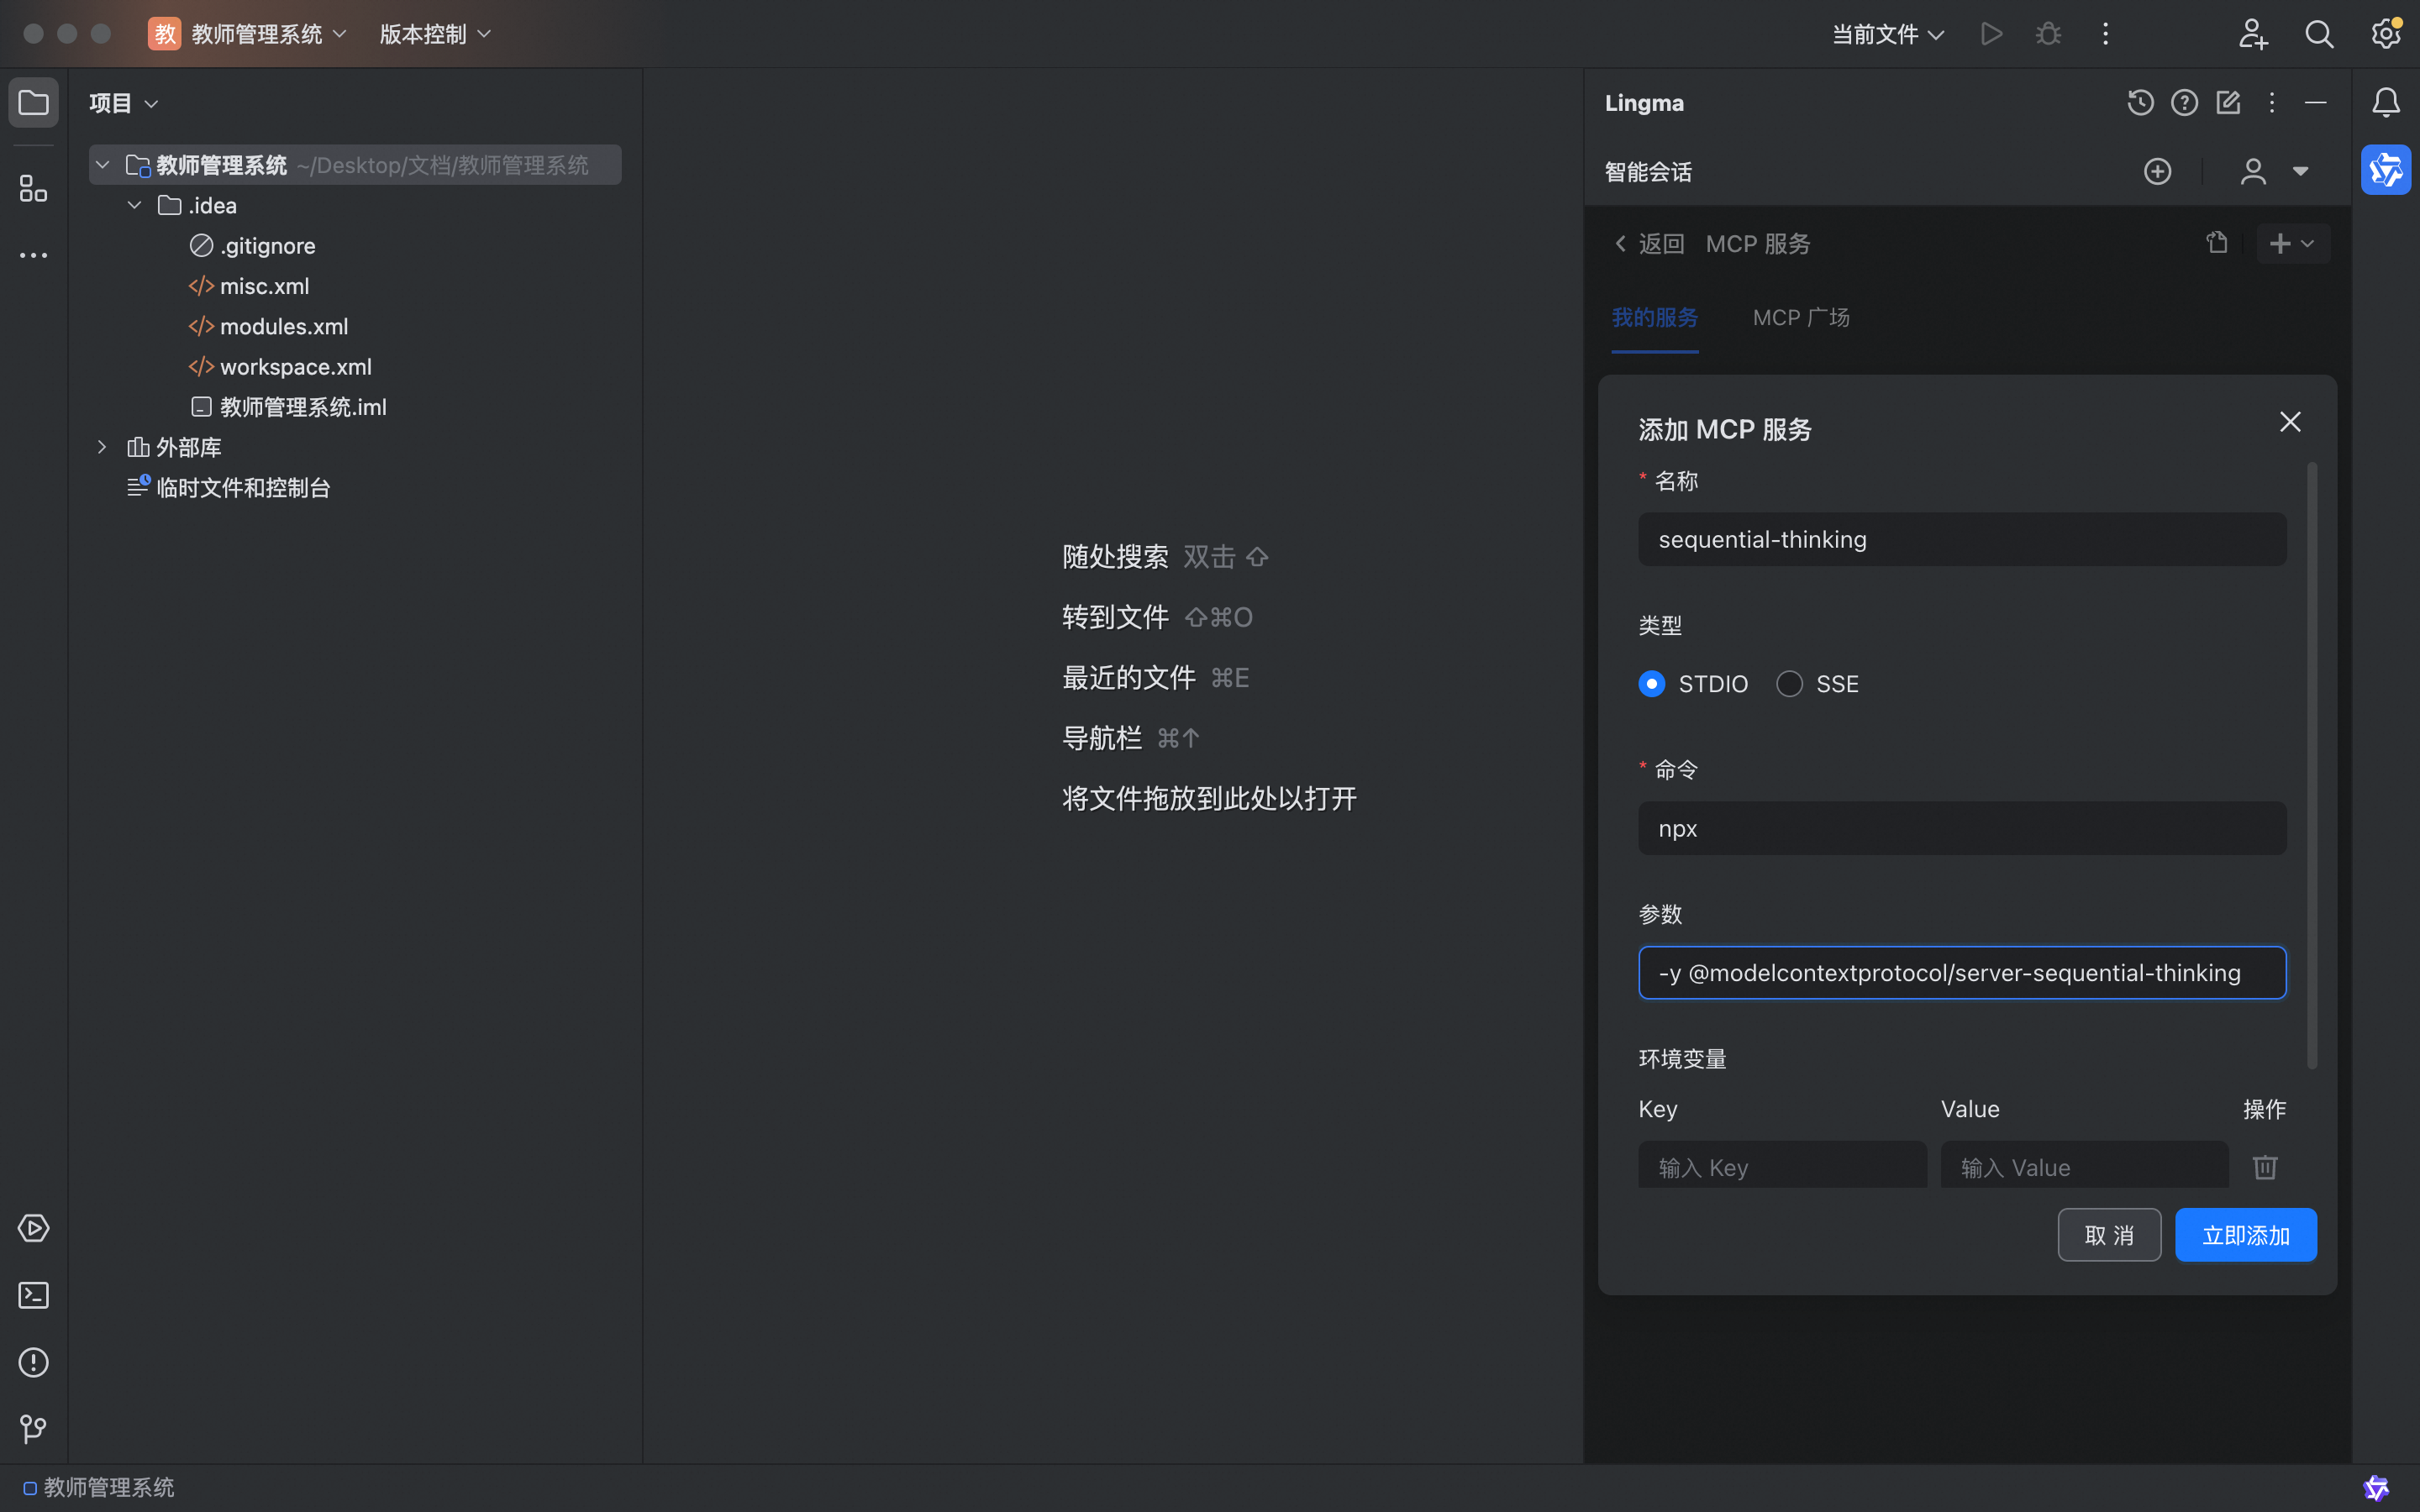Click the Debug bug icon in toolbar
Image resolution: width=2420 pixels, height=1512 pixels.
point(2048,34)
